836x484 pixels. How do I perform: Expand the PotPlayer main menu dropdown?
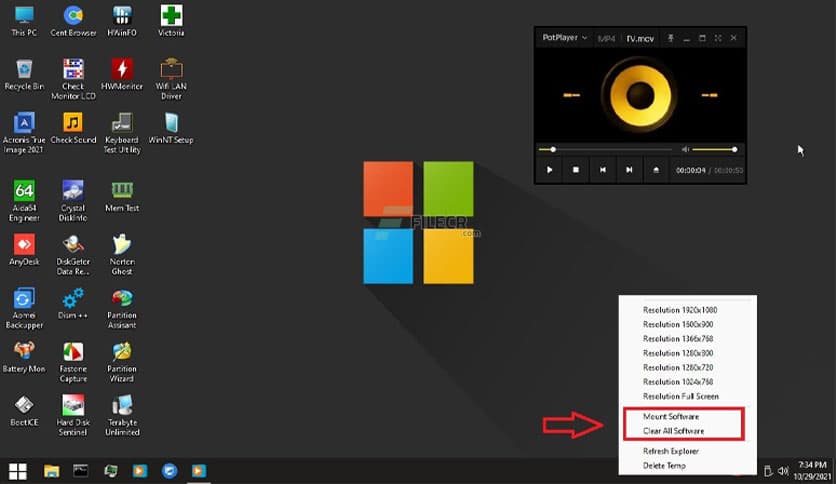coord(564,38)
